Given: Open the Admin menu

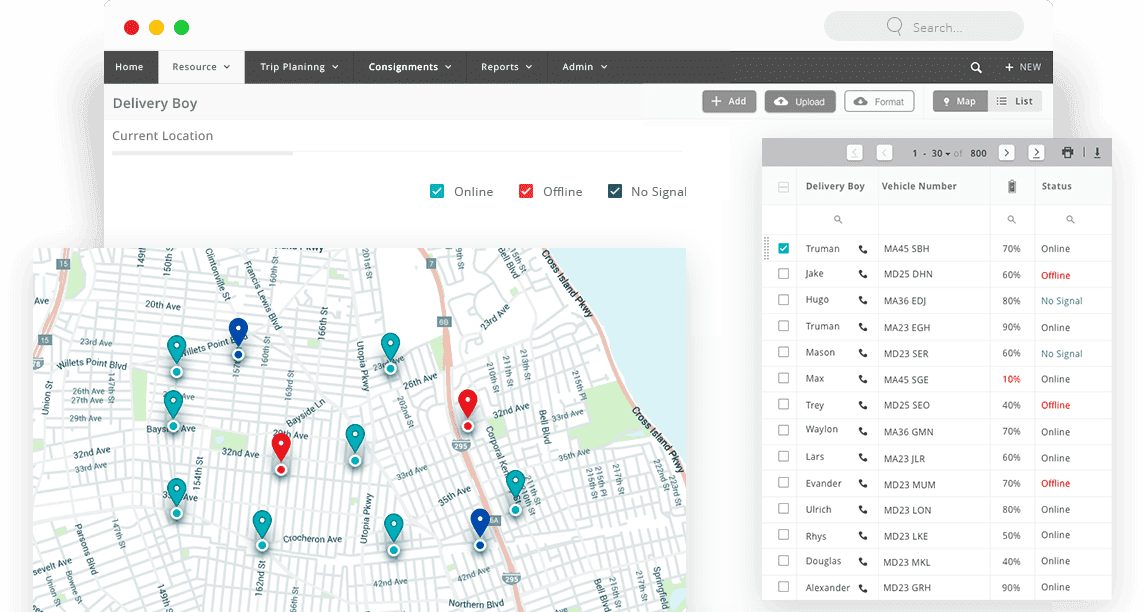Looking at the screenshot, I should click(x=583, y=67).
